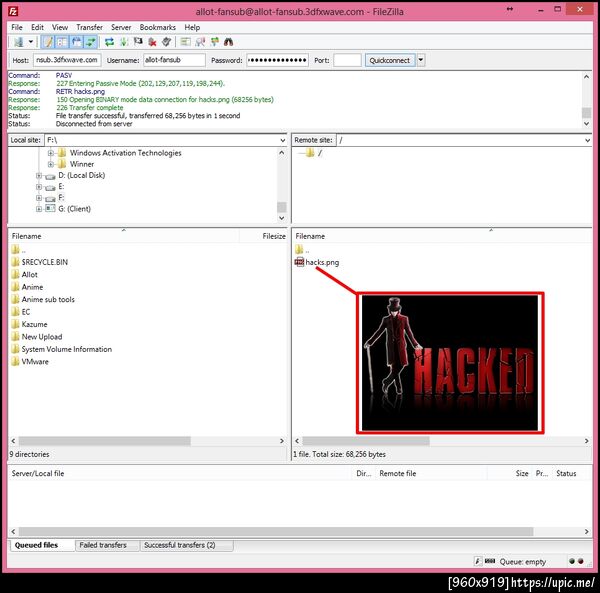This screenshot has height=593, width=600.
Task: Select the Anime folder
Action: click(32, 287)
